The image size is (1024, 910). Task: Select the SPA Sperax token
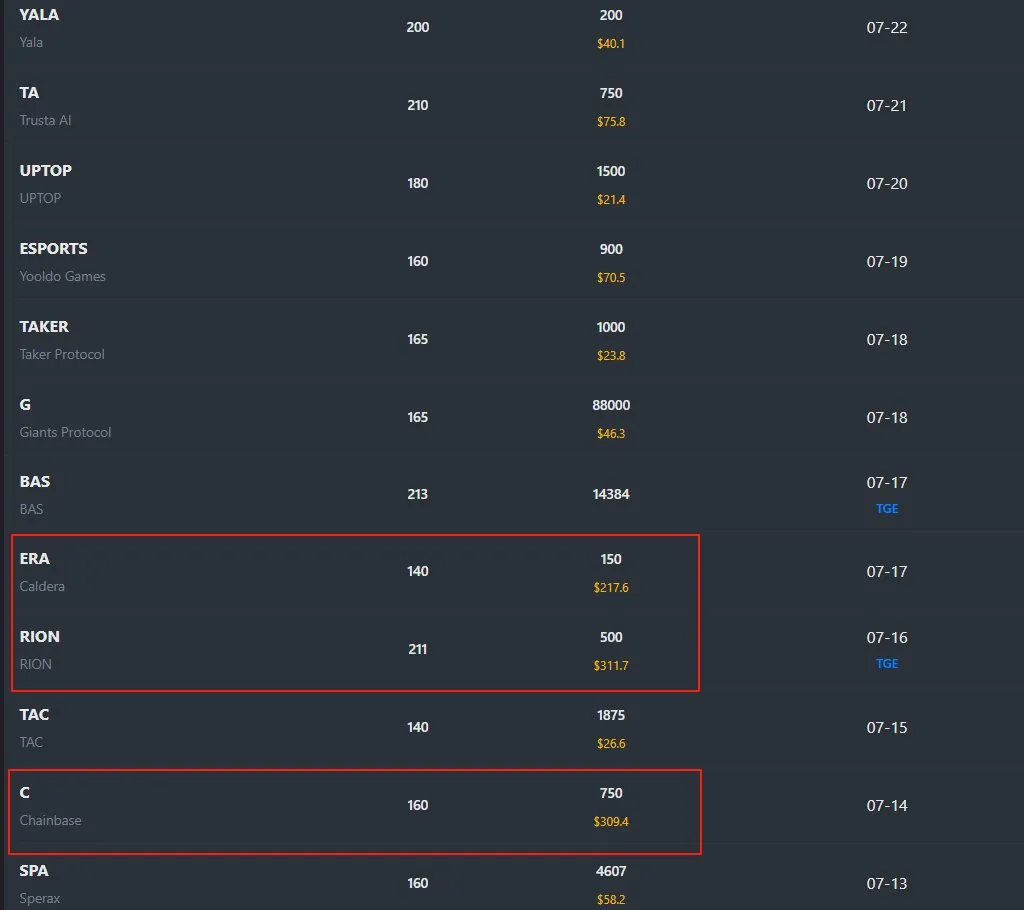click(34, 871)
